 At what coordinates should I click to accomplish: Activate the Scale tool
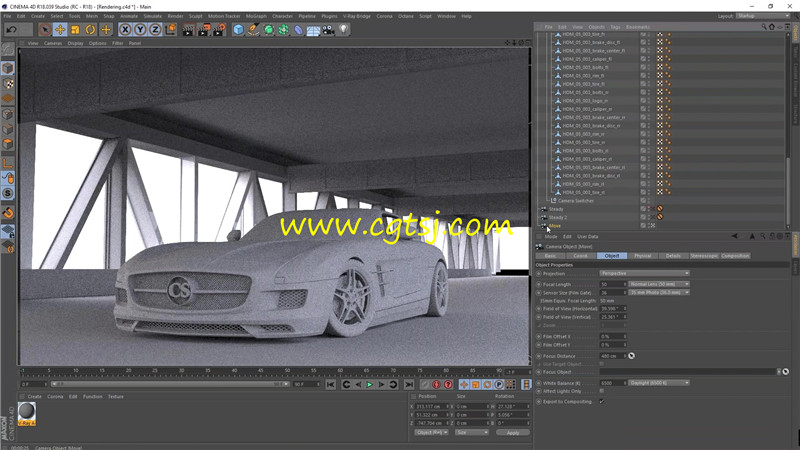point(76,30)
